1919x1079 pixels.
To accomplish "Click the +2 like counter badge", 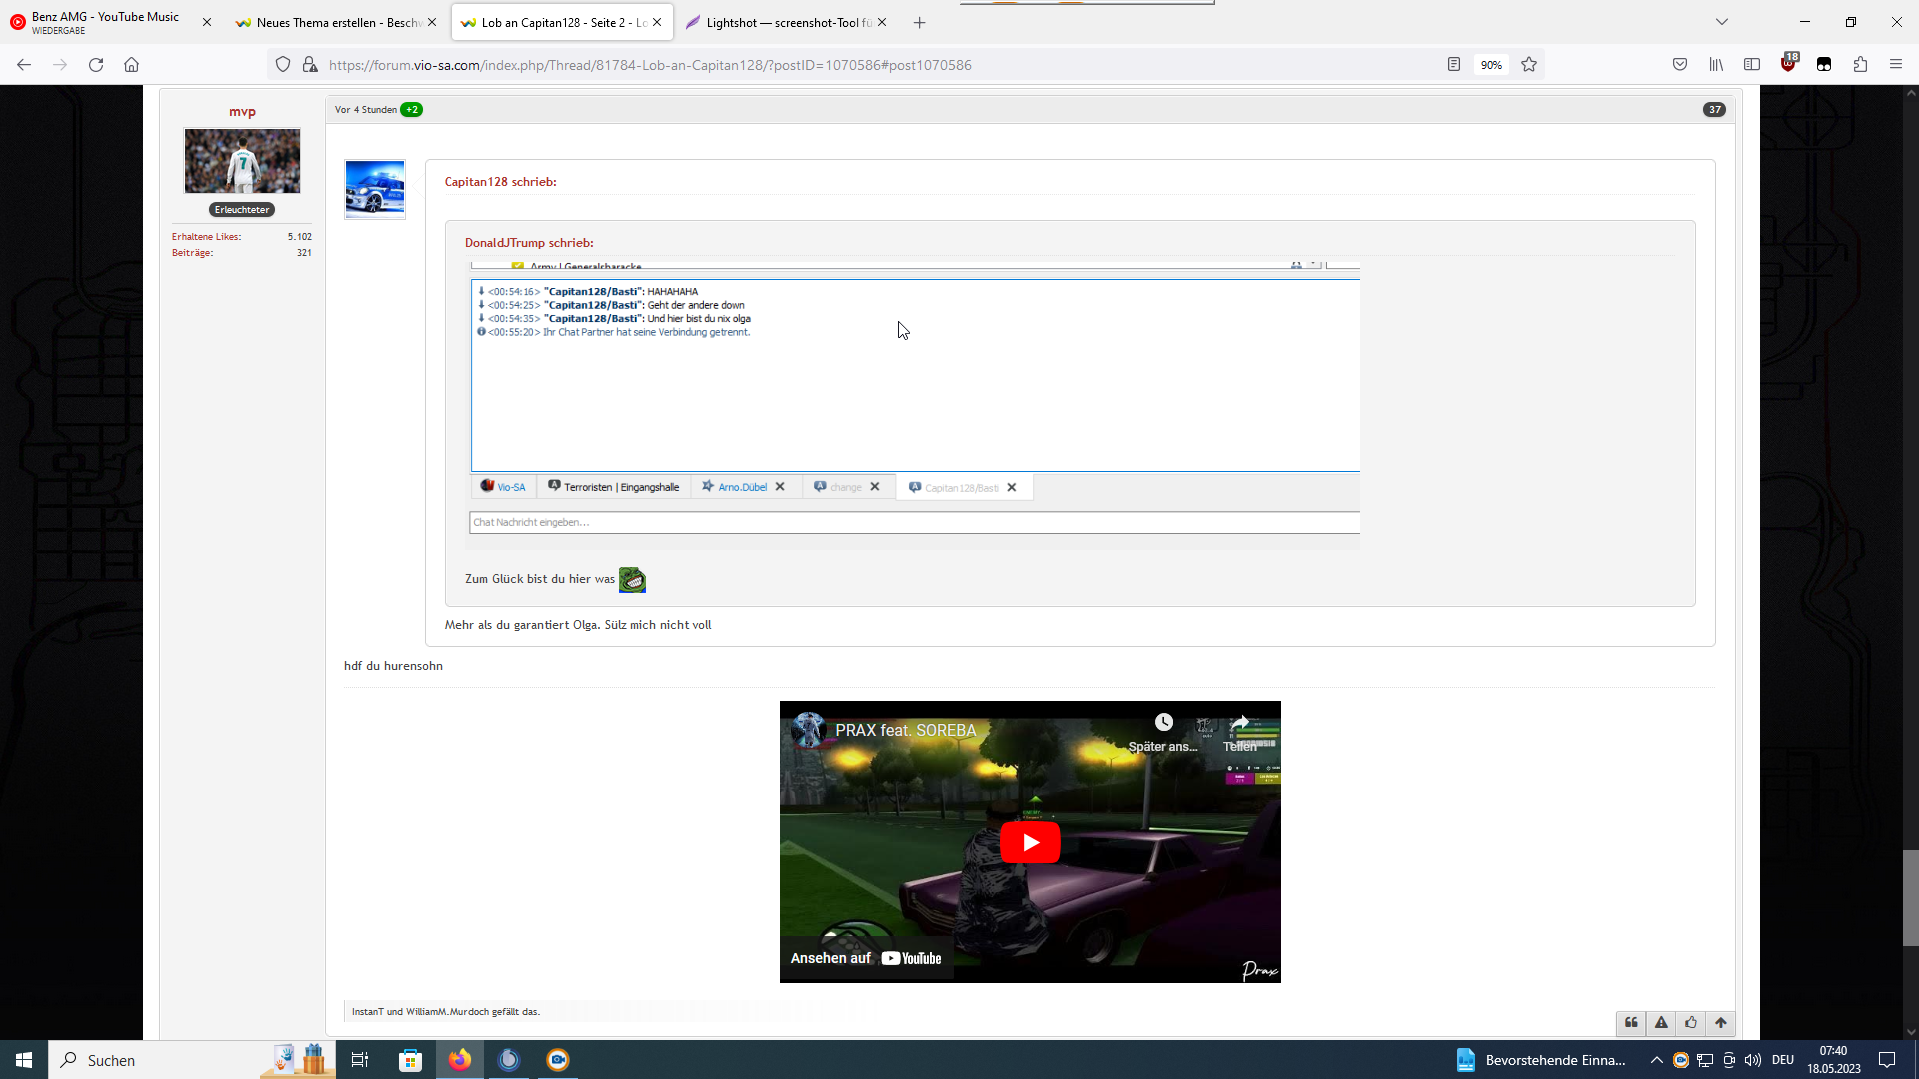I will click(x=412, y=110).
